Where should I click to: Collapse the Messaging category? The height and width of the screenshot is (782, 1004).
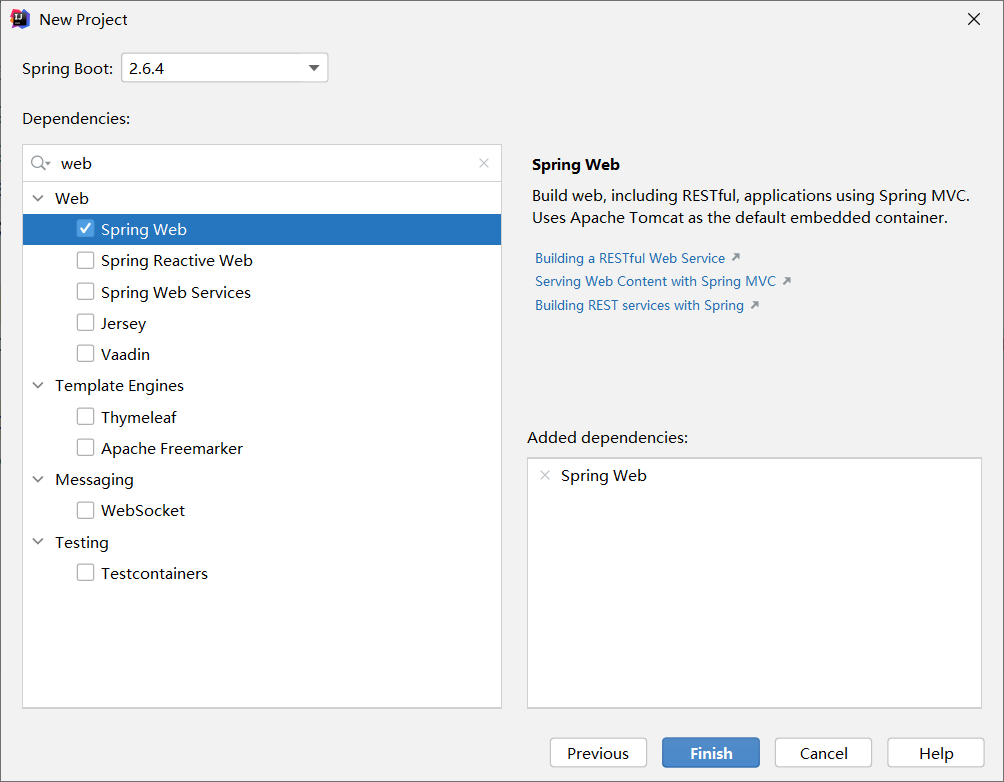pyautogui.click(x=38, y=480)
